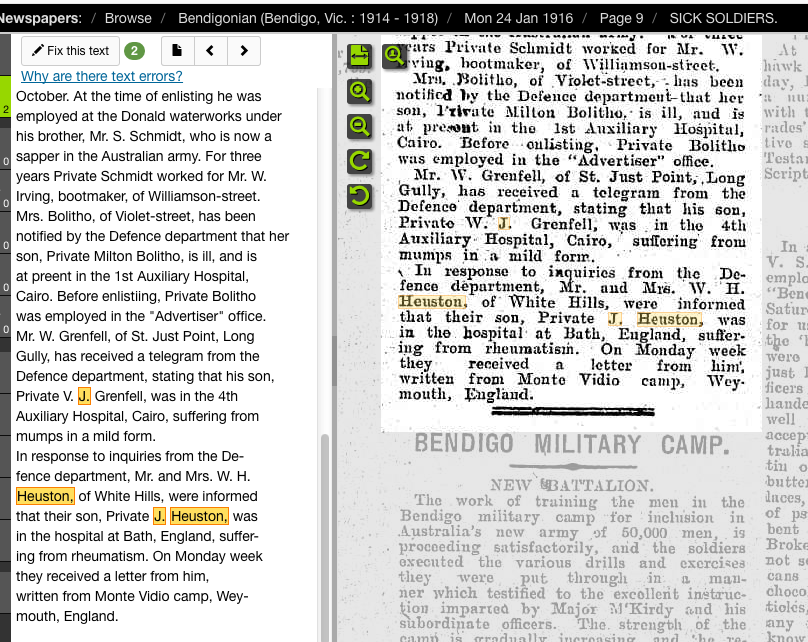
Task: Click transcript line 'they received a letter from him,'
Action: click(112, 577)
